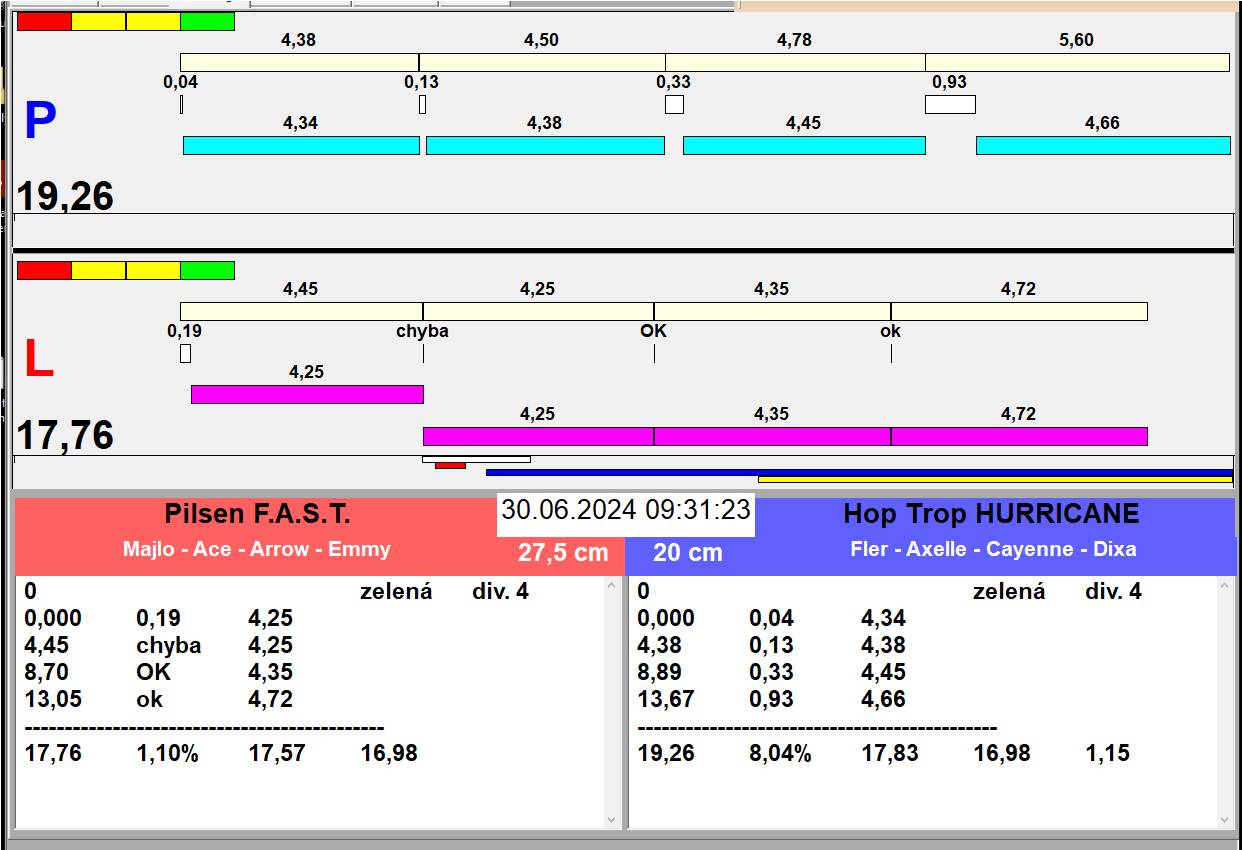Click the cream segment labeled 5,60
Image resolution: width=1242 pixels, height=850 pixels.
pyautogui.click(x=1076, y=63)
